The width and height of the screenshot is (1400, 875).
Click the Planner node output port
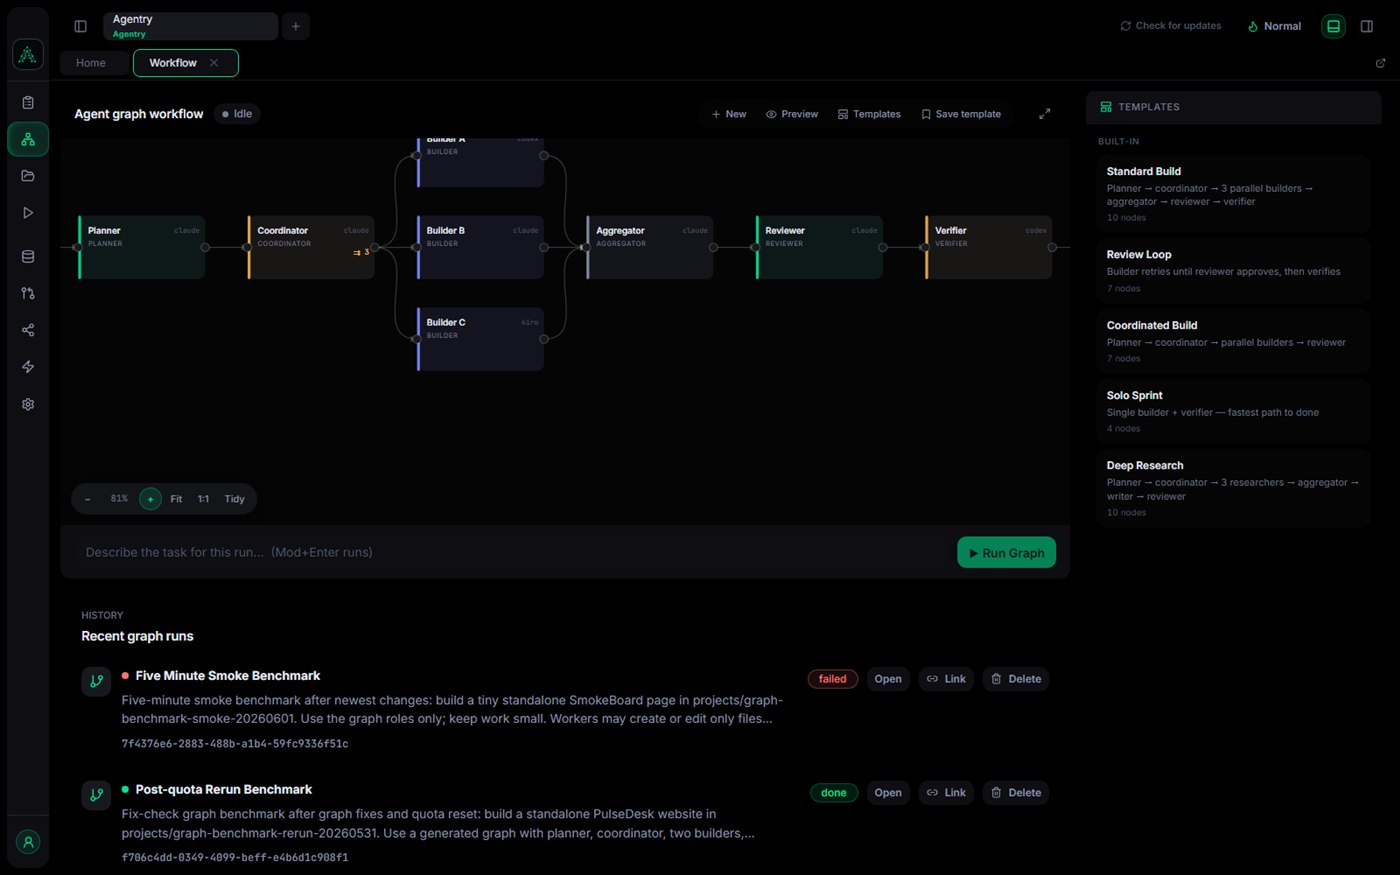(x=205, y=247)
